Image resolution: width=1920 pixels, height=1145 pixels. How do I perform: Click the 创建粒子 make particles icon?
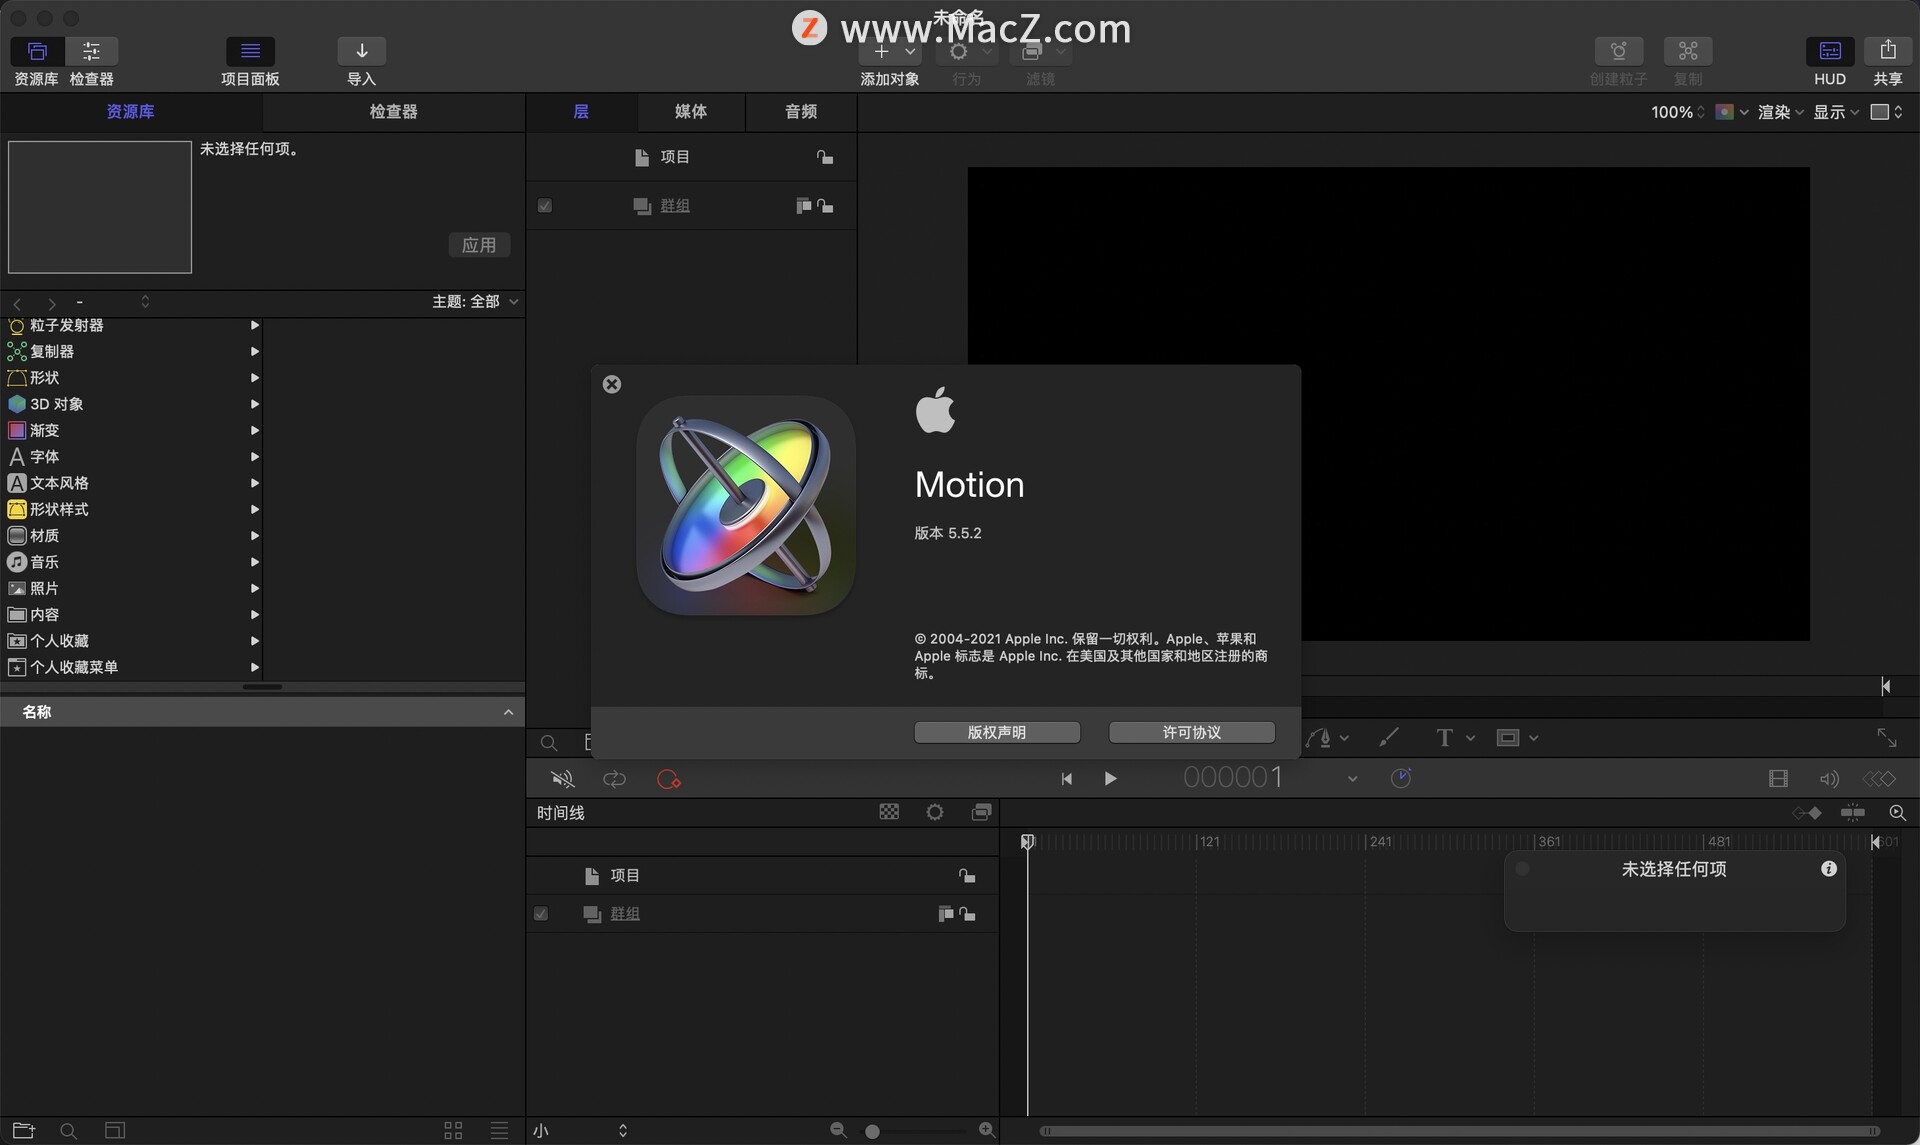pos(1618,51)
